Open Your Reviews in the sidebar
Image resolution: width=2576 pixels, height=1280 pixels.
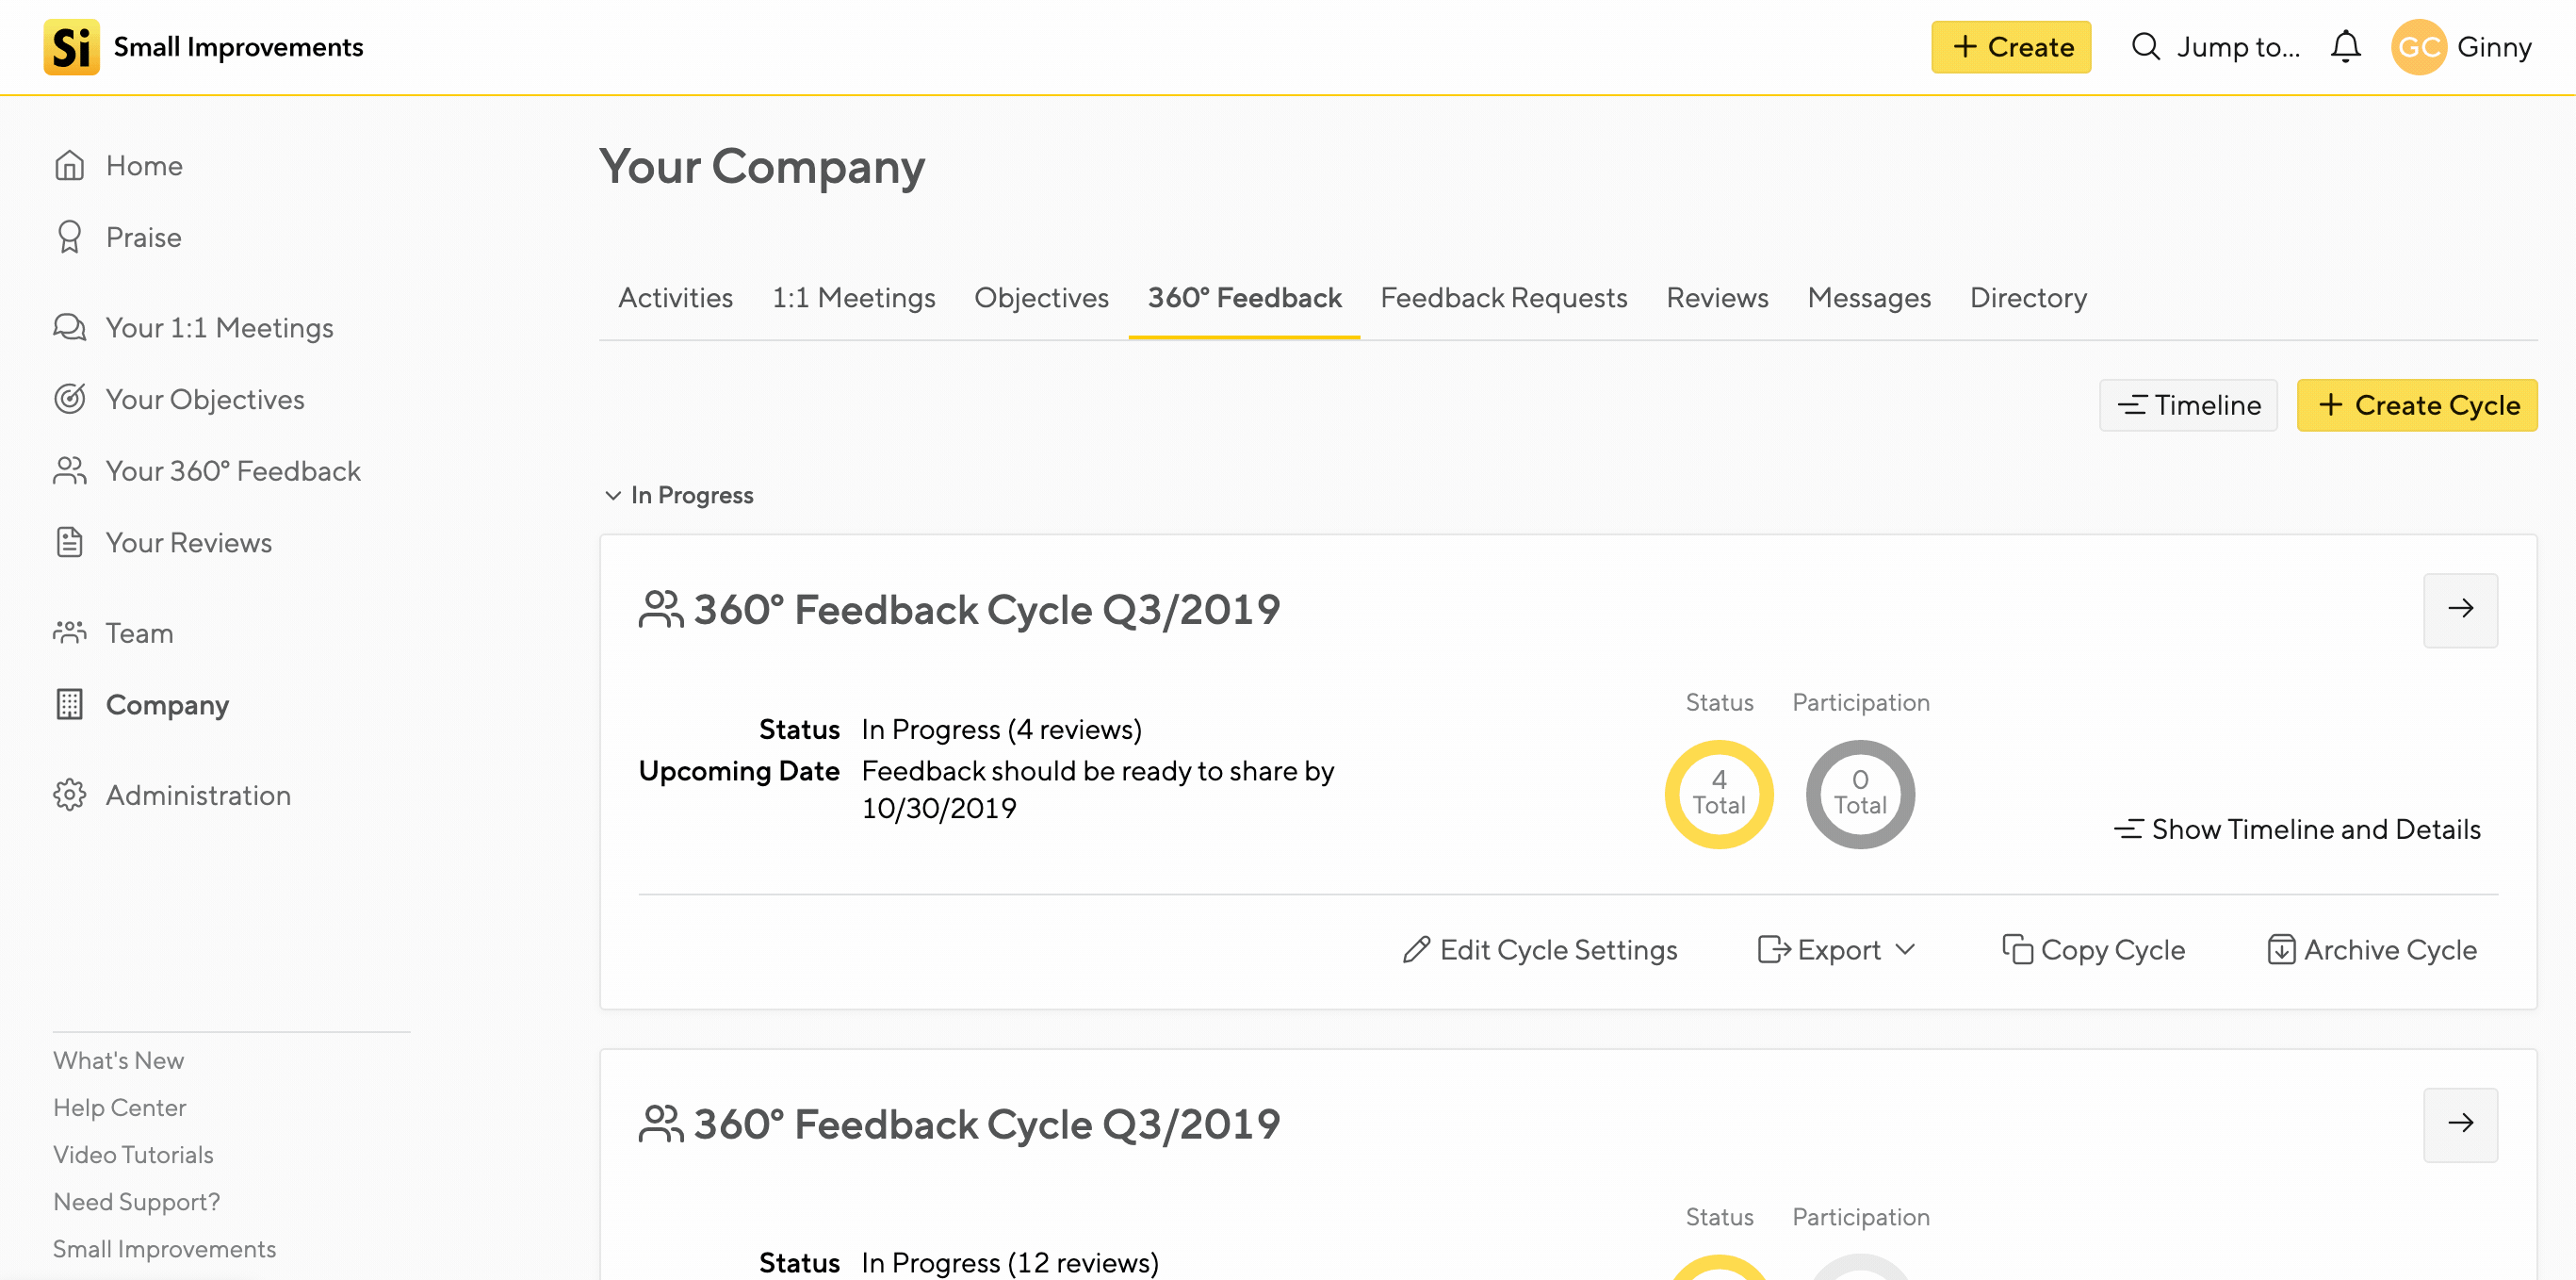[163, 542]
